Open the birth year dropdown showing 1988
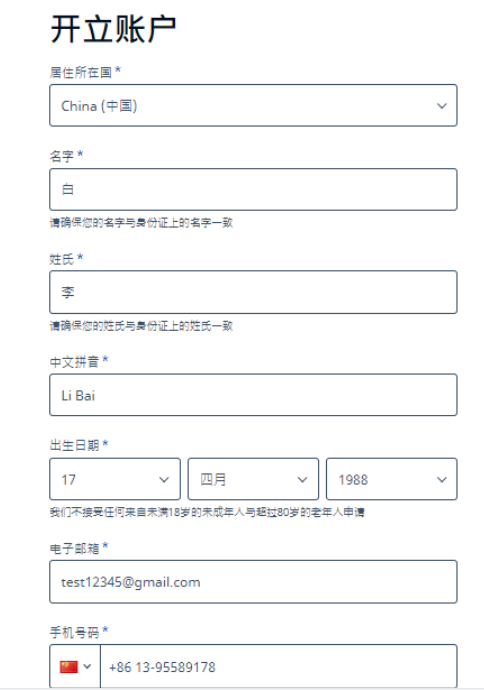This screenshot has height=690, width=484. point(392,479)
